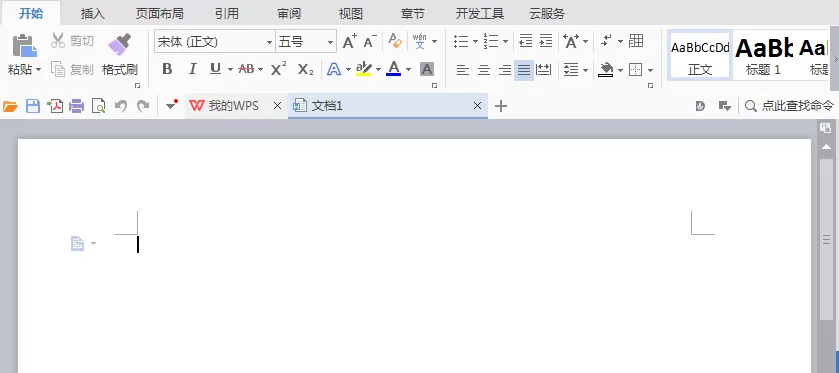This screenshot has height=373, width=839.
Task: Increase paragraph indent
Action: 545,41
